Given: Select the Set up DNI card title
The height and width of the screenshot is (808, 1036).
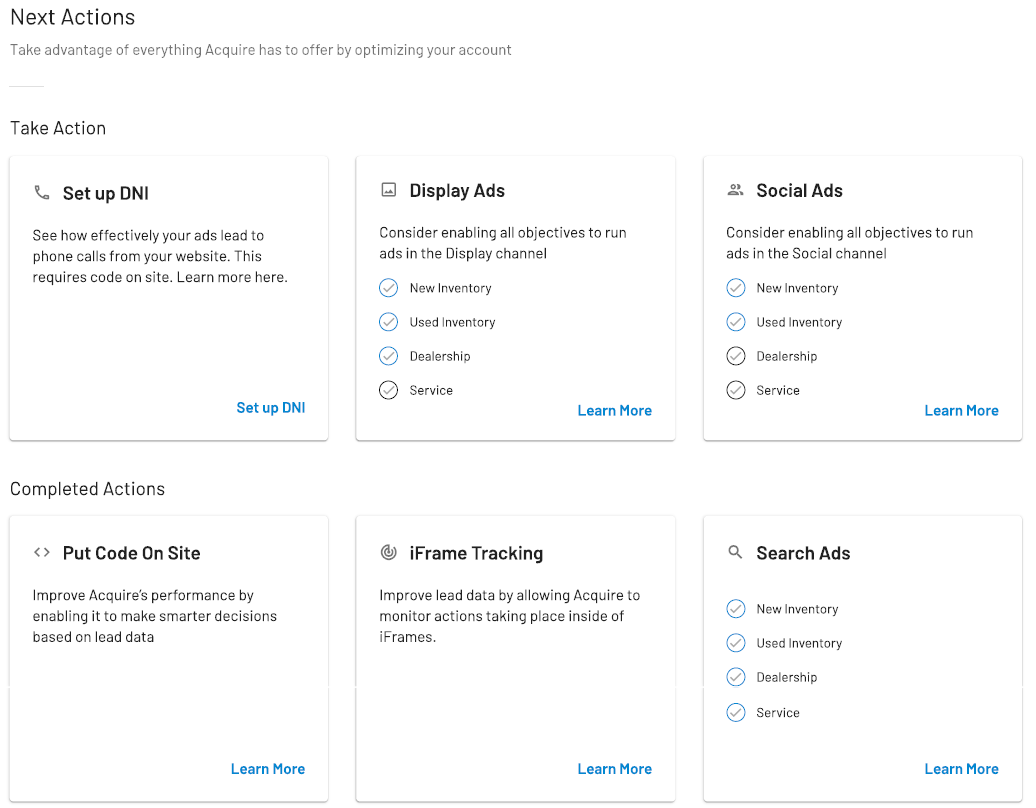Looking at the screenshot, I should pos(105,193).
